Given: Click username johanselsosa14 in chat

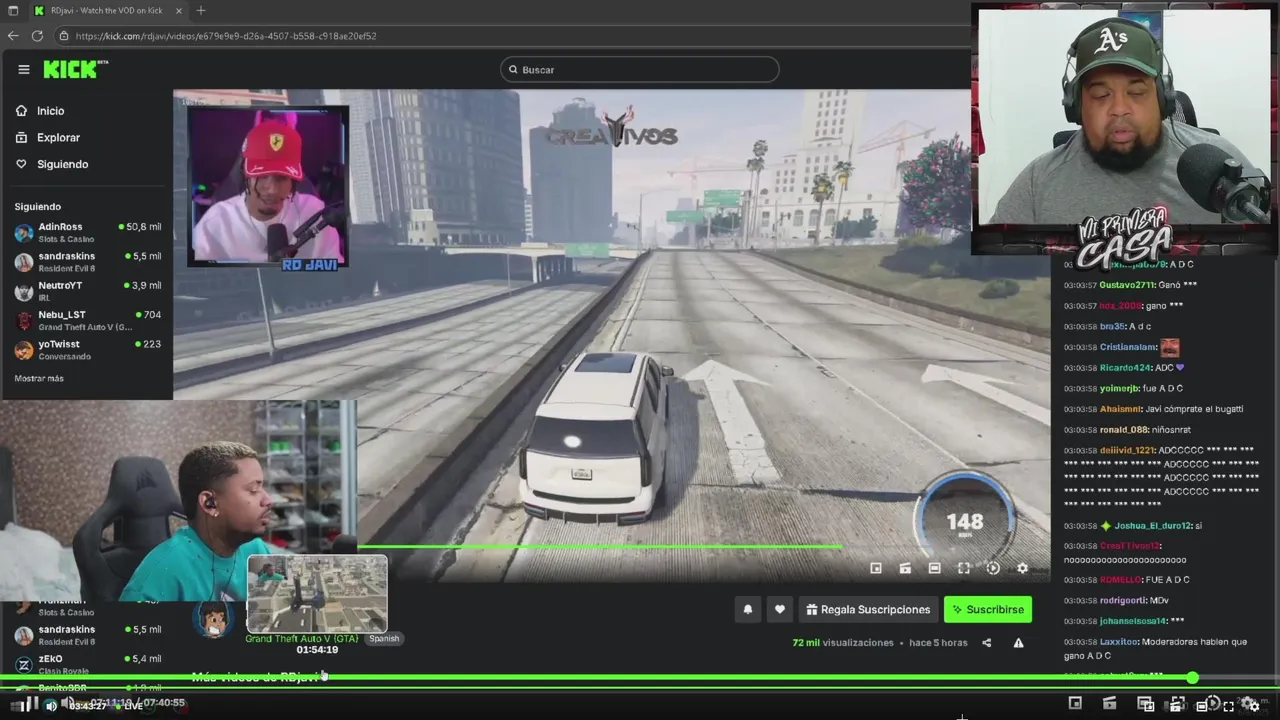Looking at the screenshot, I should point(1133,621).
